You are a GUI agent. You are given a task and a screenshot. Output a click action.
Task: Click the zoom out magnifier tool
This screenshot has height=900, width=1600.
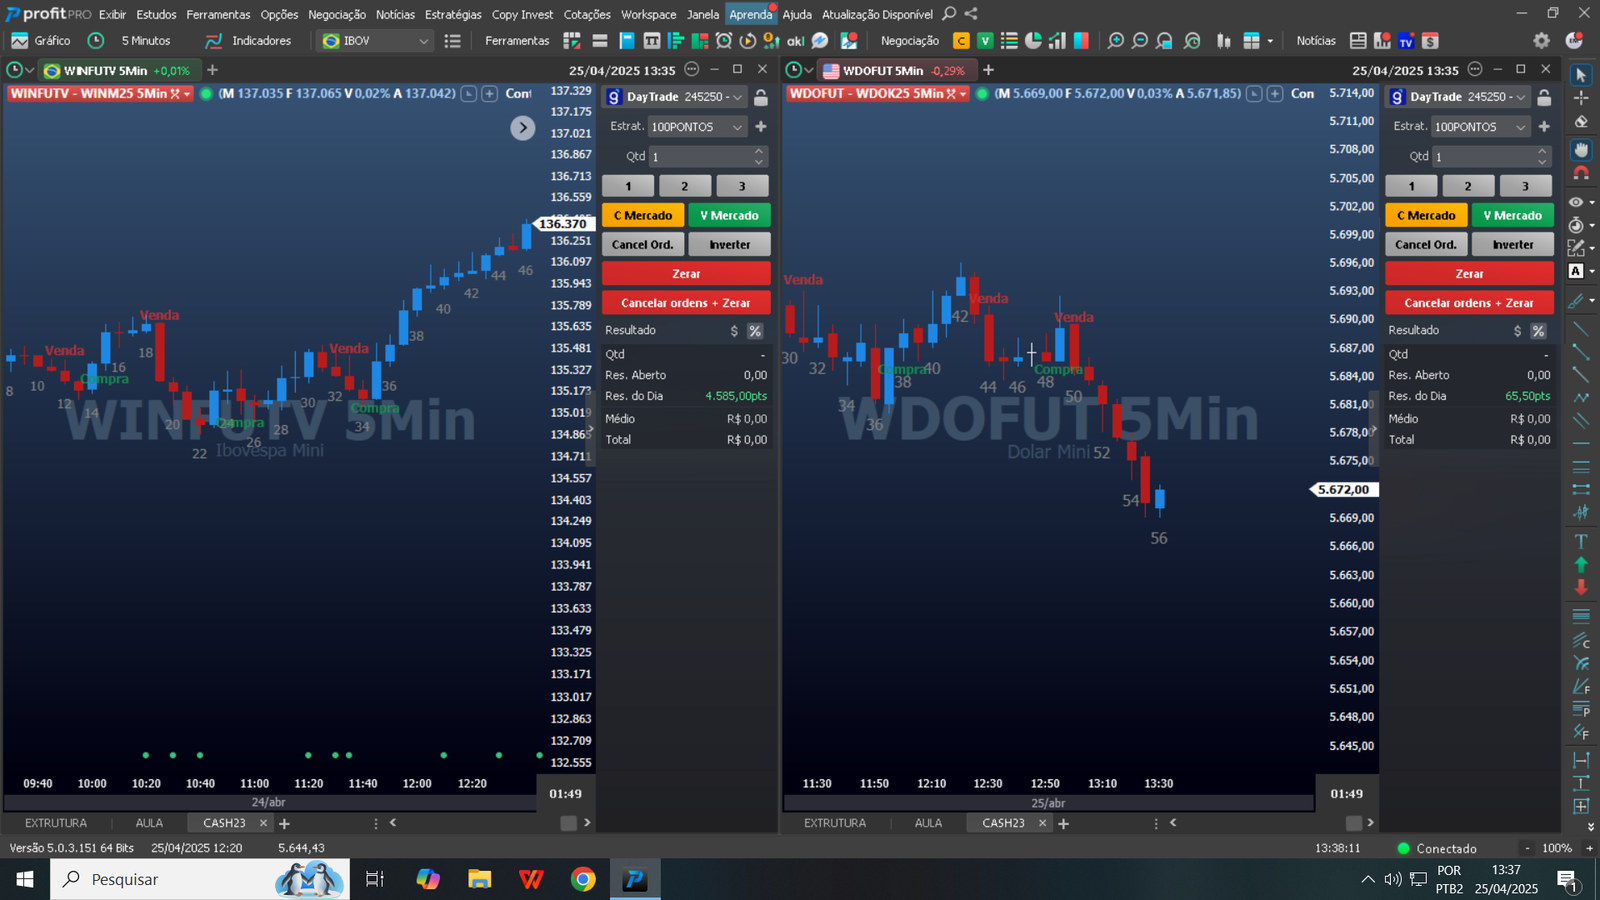[1140, 41]
